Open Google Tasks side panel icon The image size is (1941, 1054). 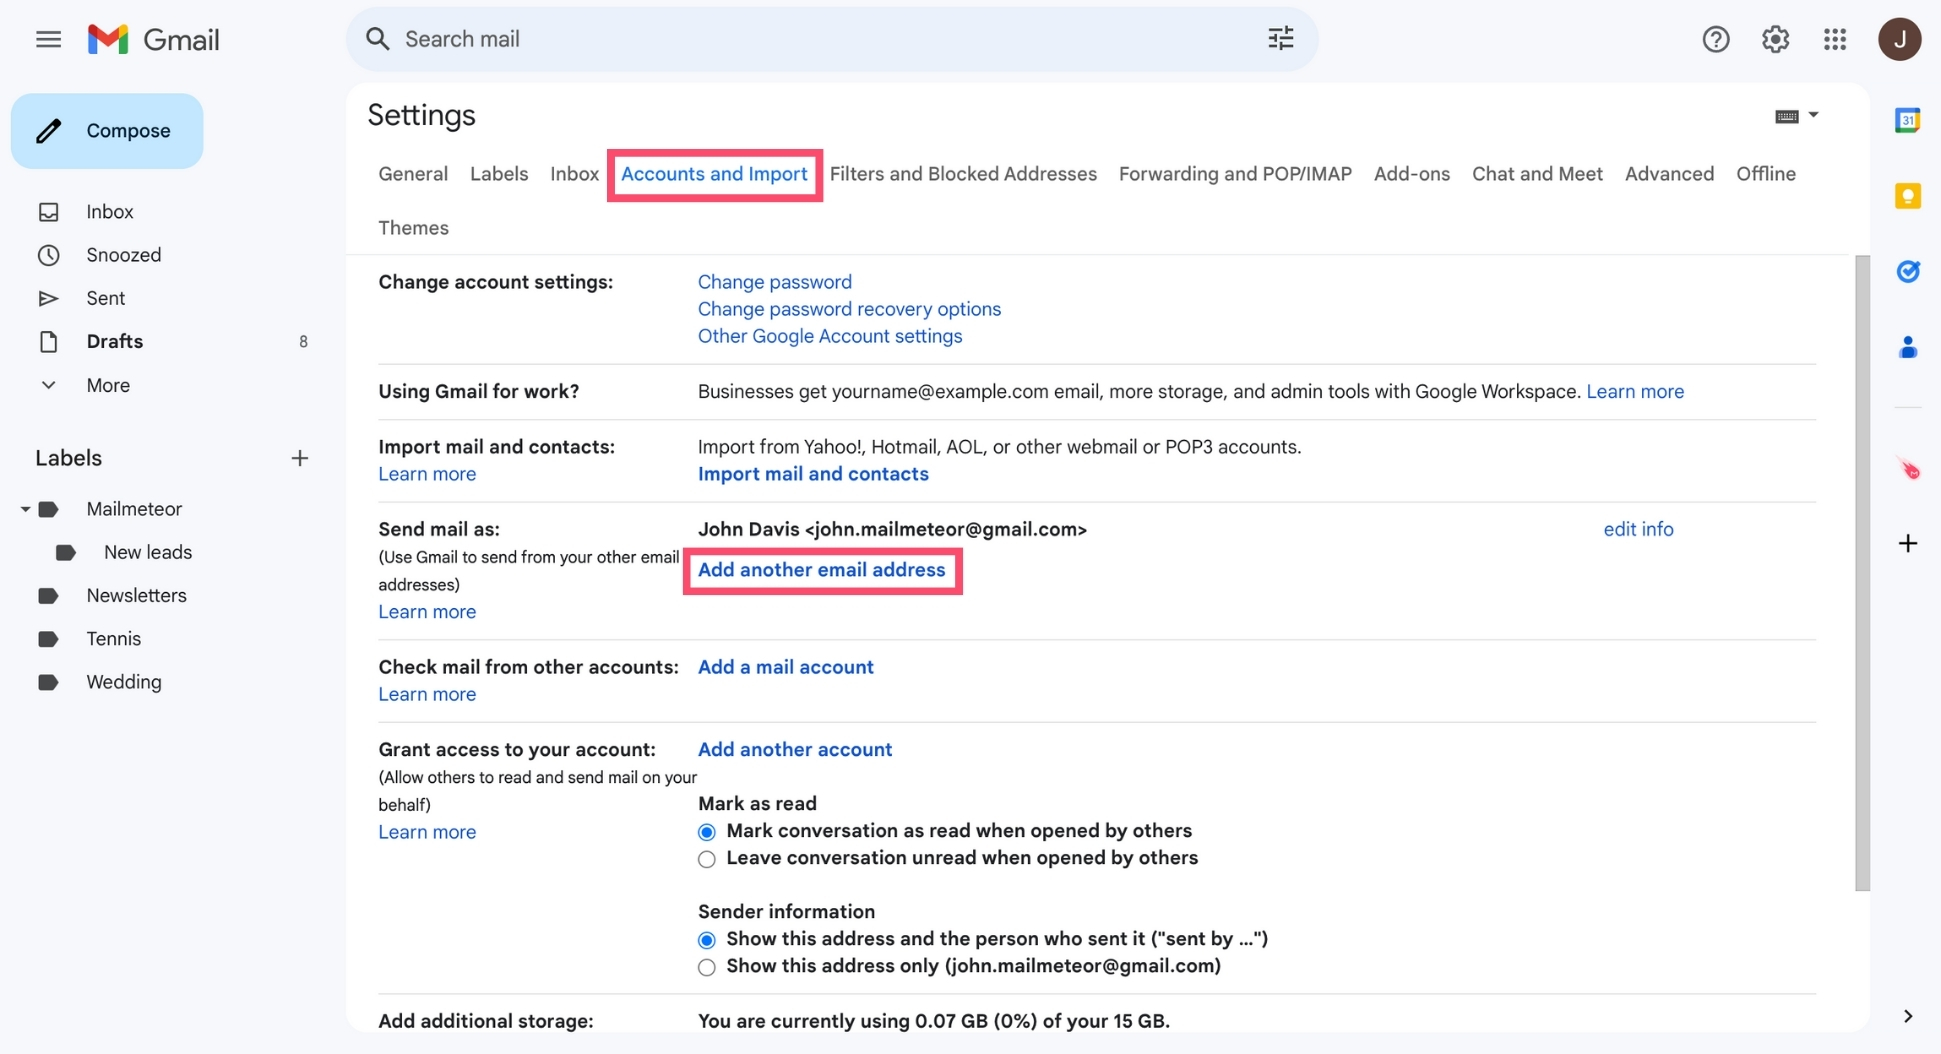pos(1907,271)
